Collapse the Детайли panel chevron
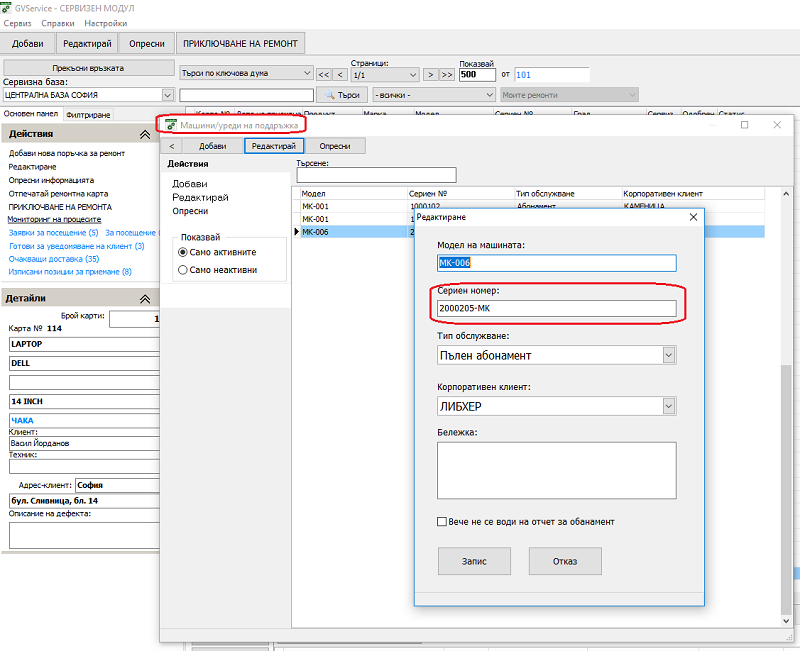Image resolution: width=800 pixels, height=651 pixels. [x=145, y=299]
